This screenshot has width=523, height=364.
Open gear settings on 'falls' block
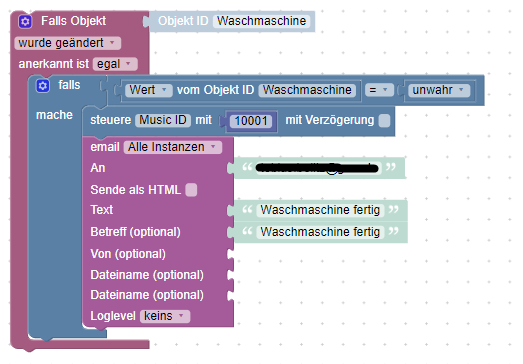[x=42, y=86]
